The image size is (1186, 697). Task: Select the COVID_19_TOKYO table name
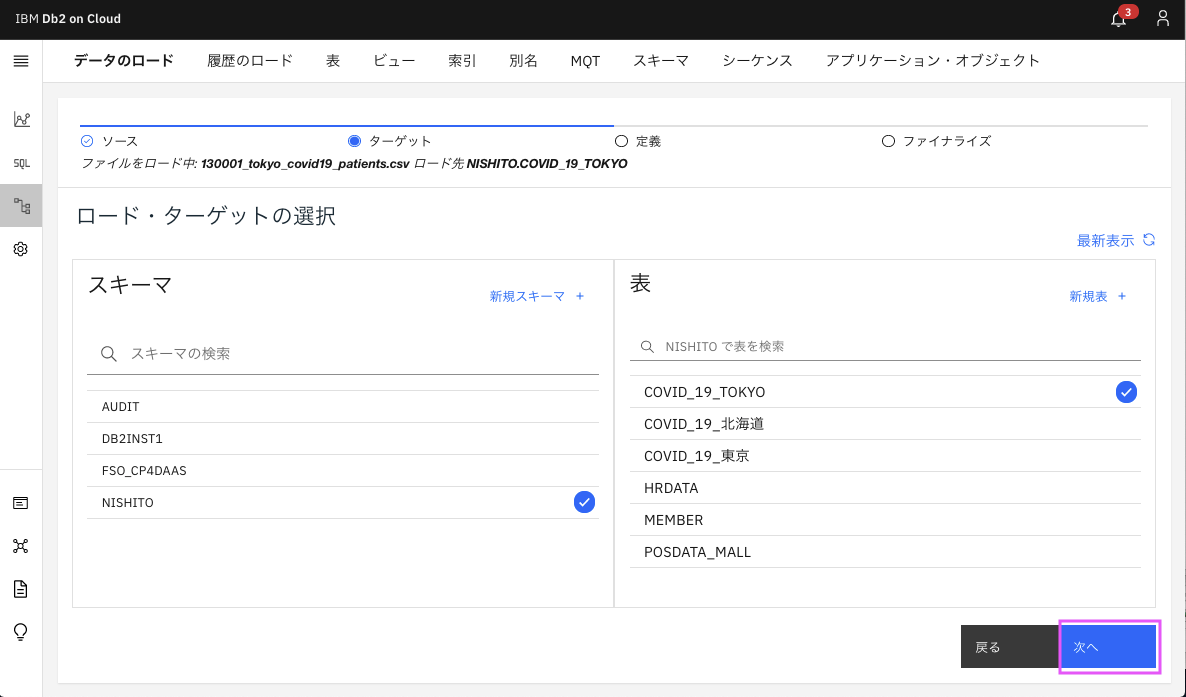[x=704, y=392]
